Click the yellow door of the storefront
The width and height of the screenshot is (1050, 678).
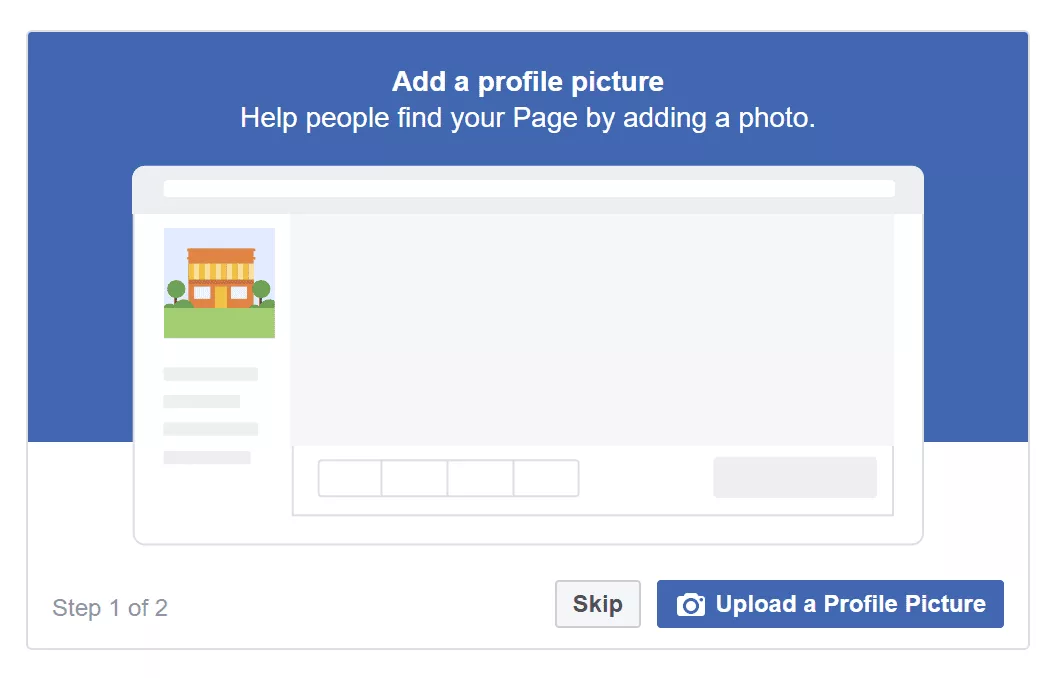[220, 297]
